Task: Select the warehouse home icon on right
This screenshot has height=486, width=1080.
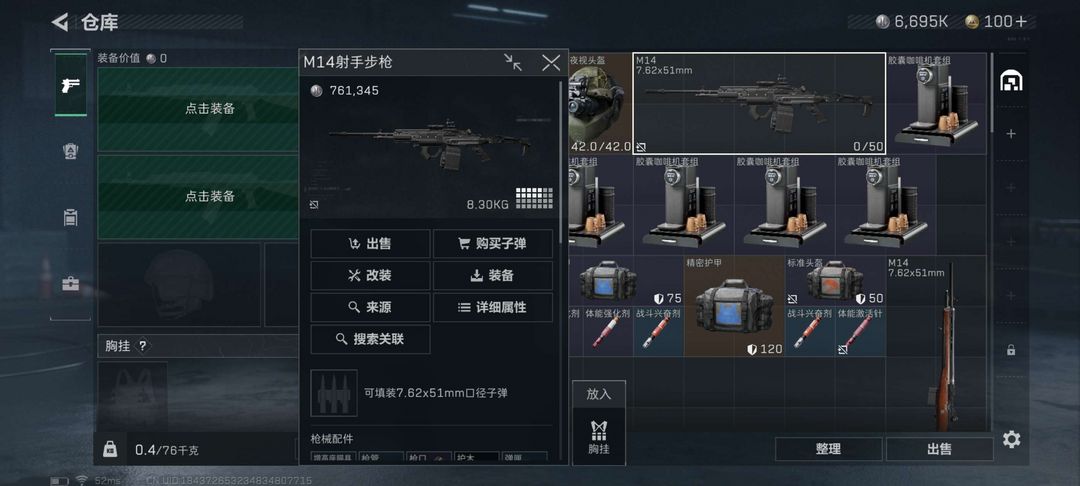Action: [1010, 81]
